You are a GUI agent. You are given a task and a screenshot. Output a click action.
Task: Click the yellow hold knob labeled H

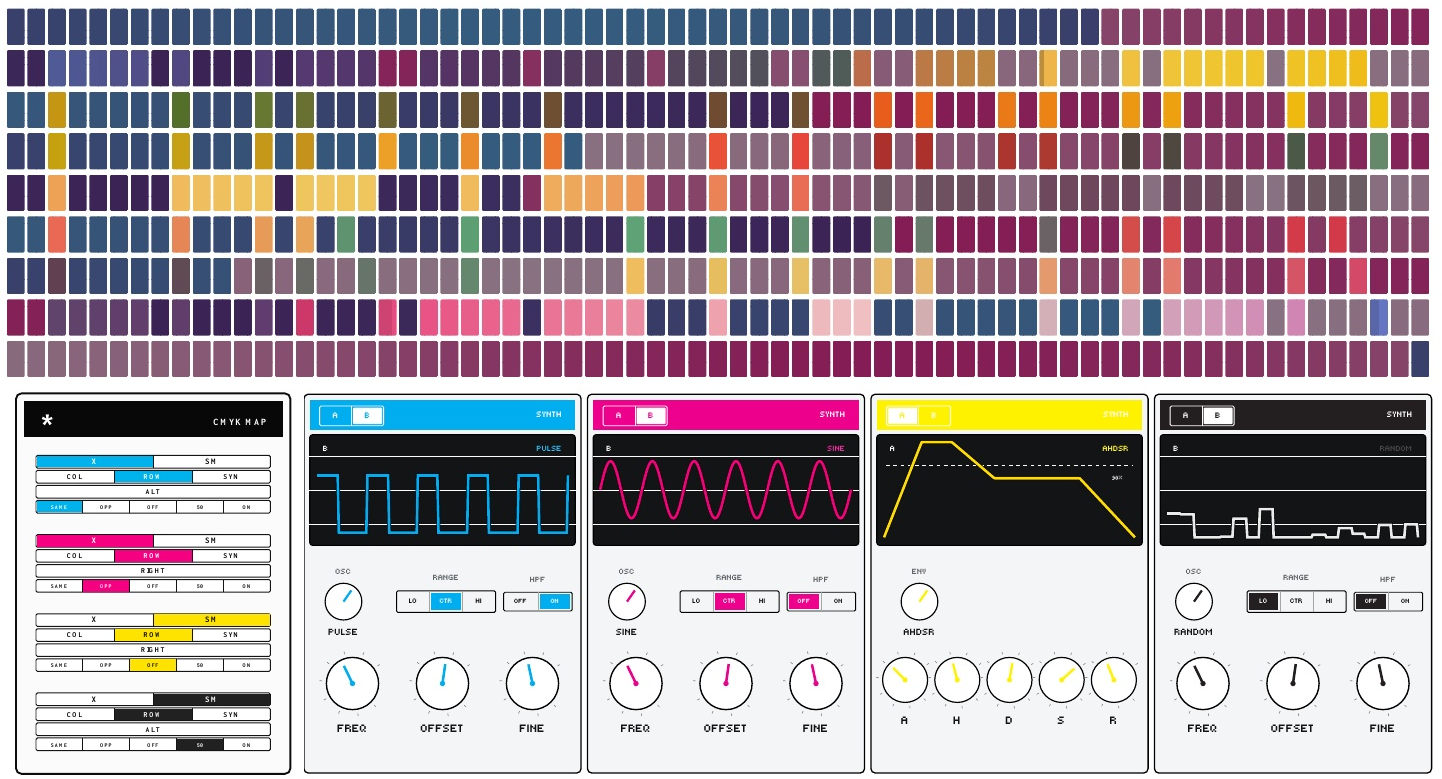tap(956, 680)
